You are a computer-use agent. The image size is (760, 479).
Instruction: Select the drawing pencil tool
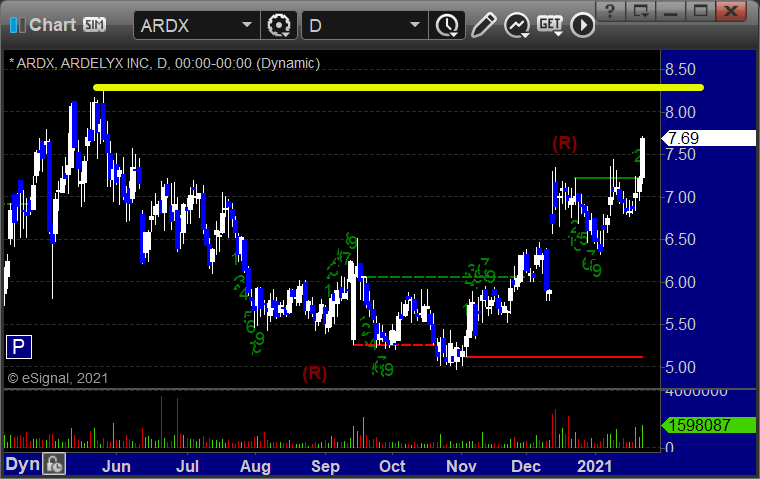(x=483, y=25)
